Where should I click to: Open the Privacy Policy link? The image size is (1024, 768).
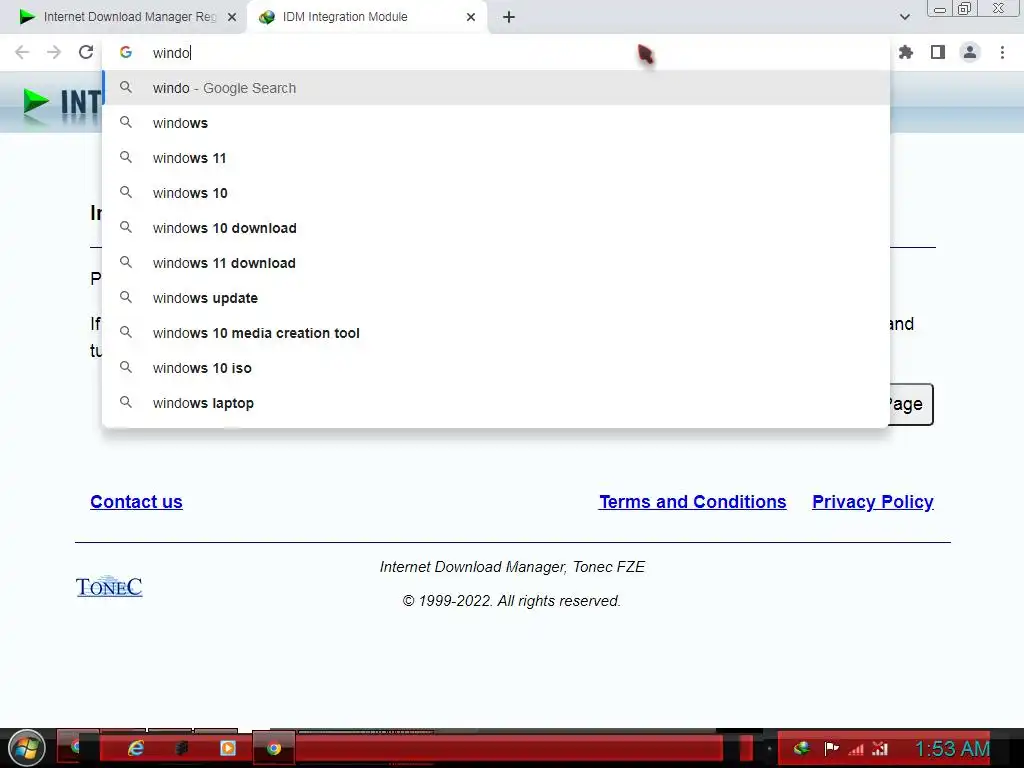click(x=872, y=502)
